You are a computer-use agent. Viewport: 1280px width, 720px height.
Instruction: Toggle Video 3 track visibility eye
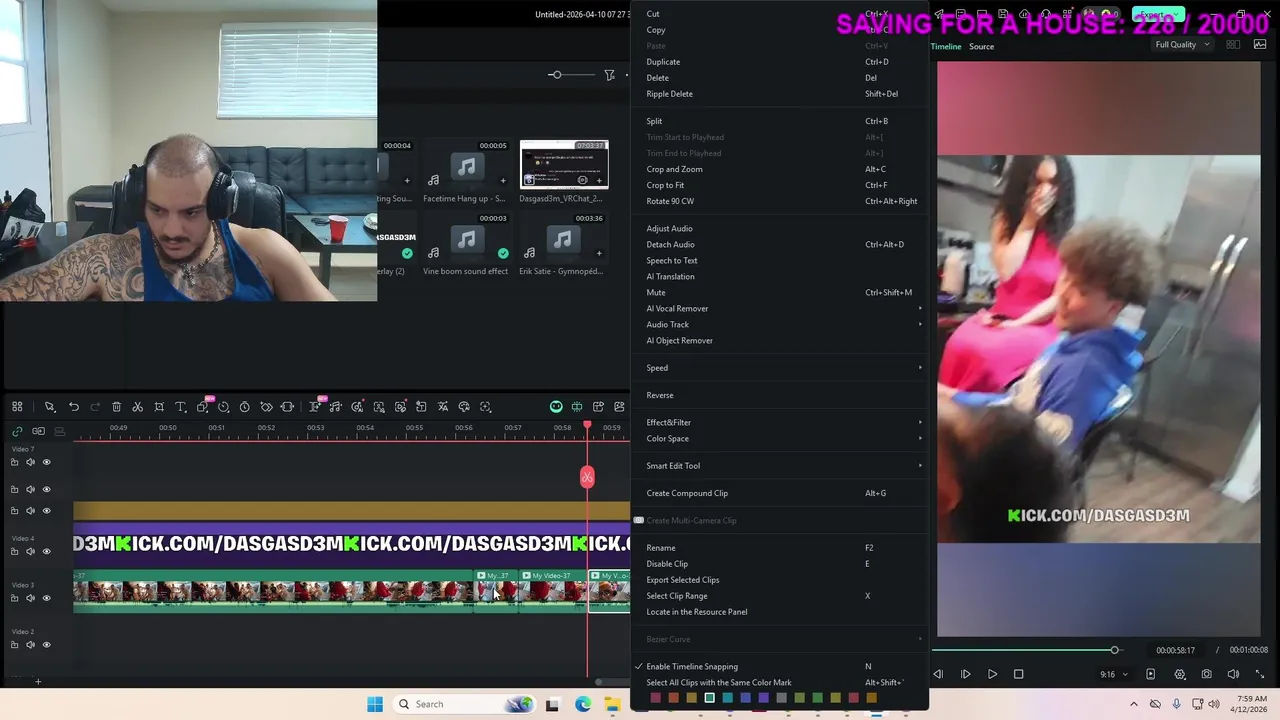(x=46, y=598)
